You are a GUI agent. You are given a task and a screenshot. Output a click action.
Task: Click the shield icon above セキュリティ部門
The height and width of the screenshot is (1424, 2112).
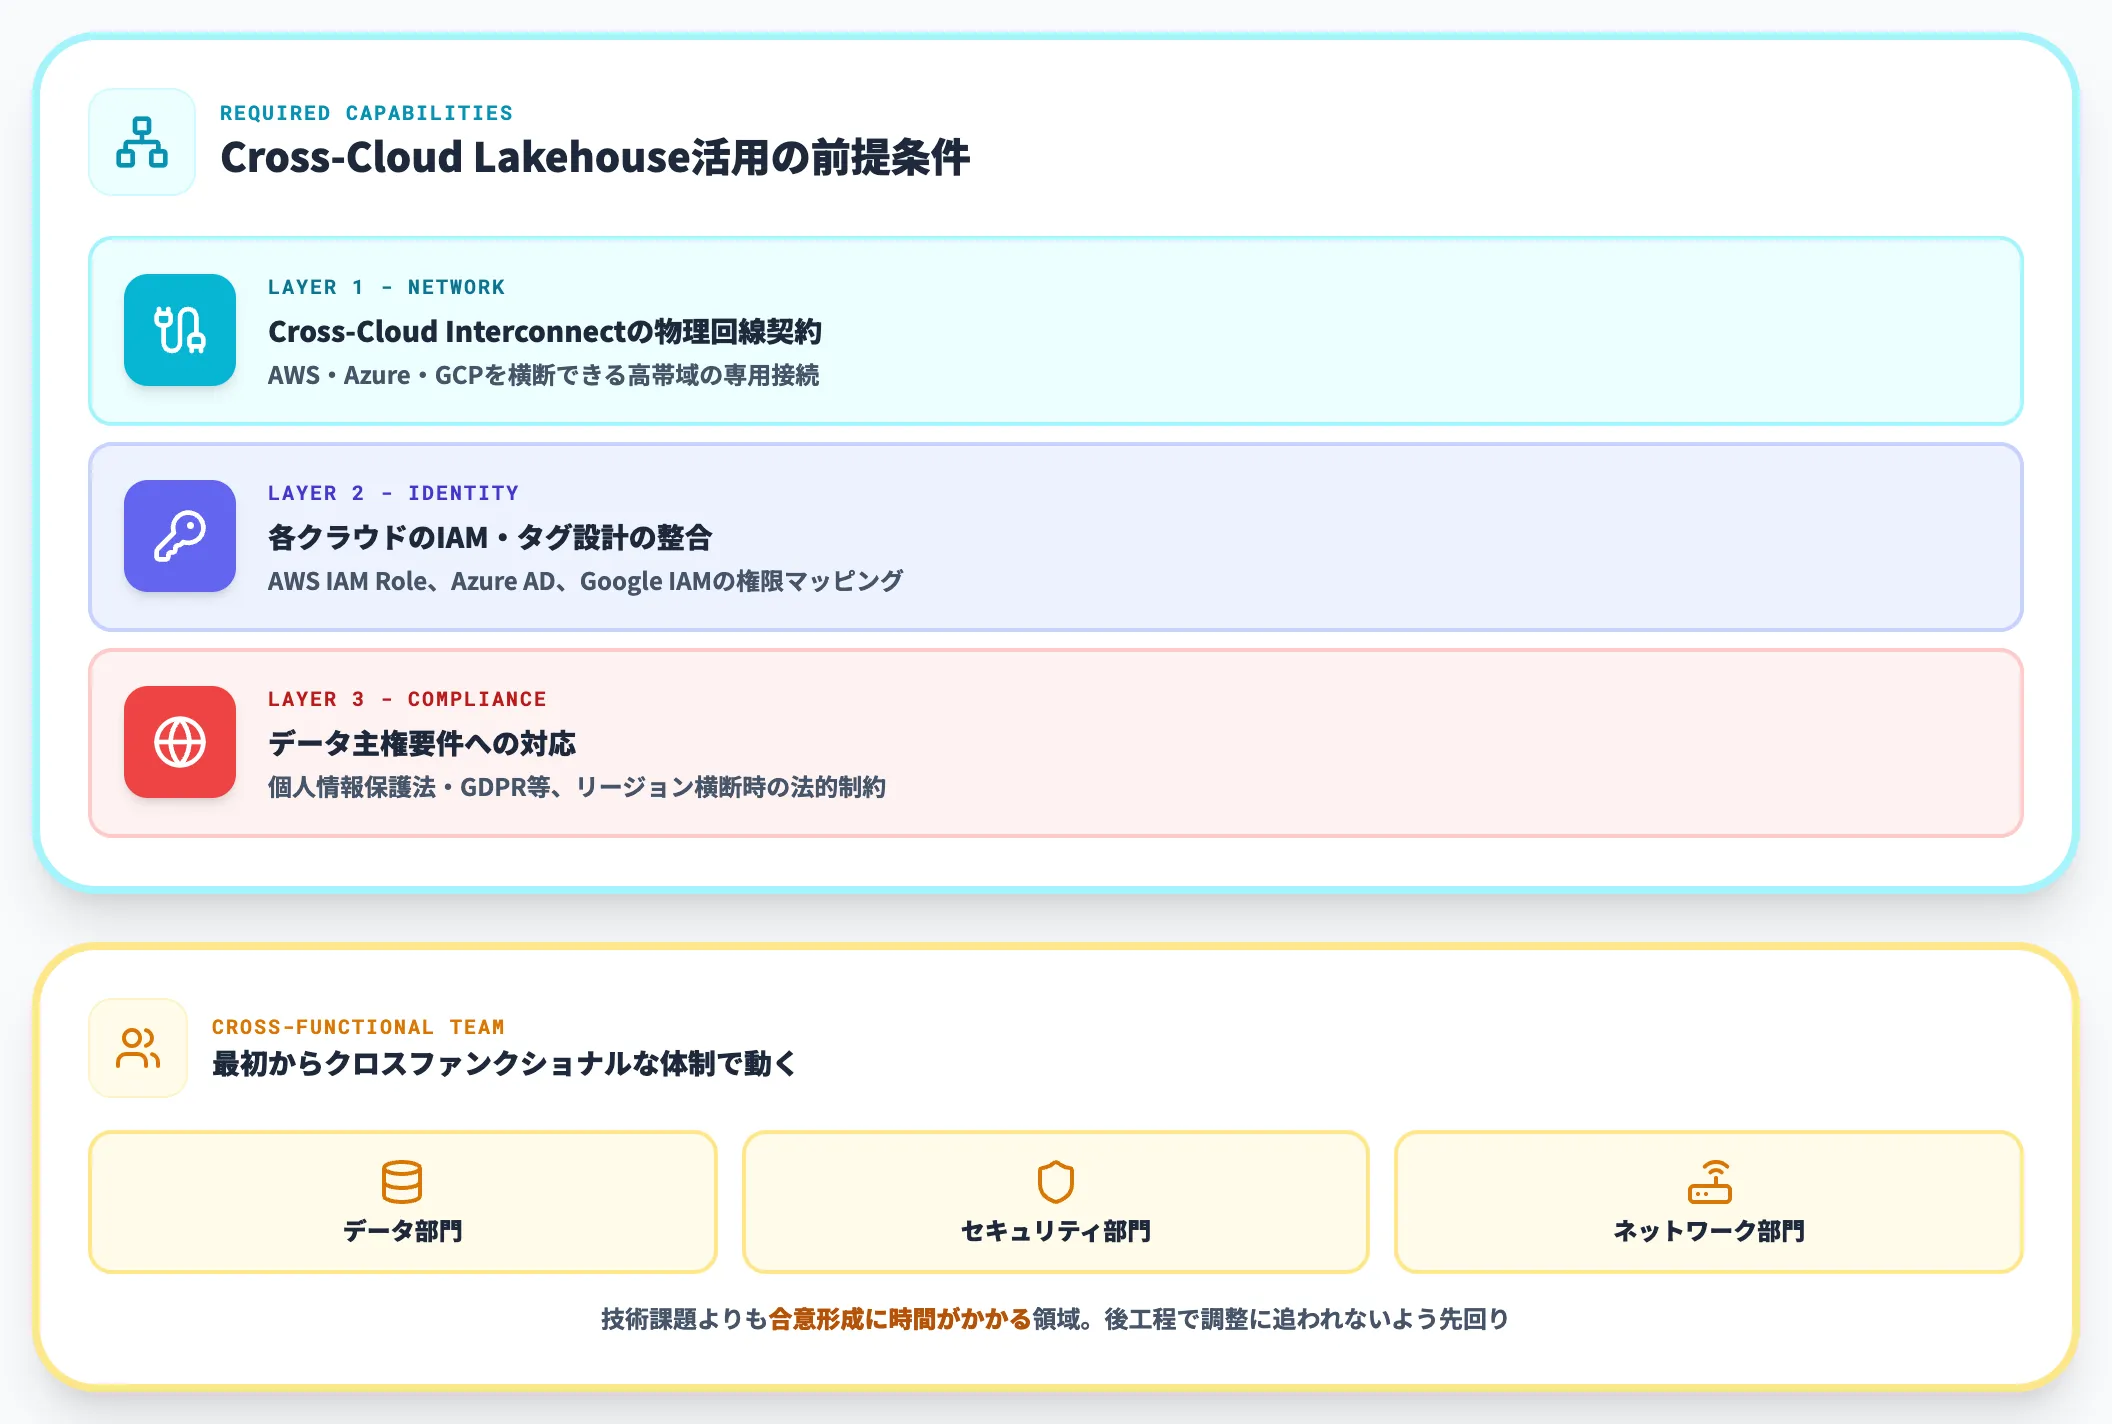(x=1055, y=1181)
